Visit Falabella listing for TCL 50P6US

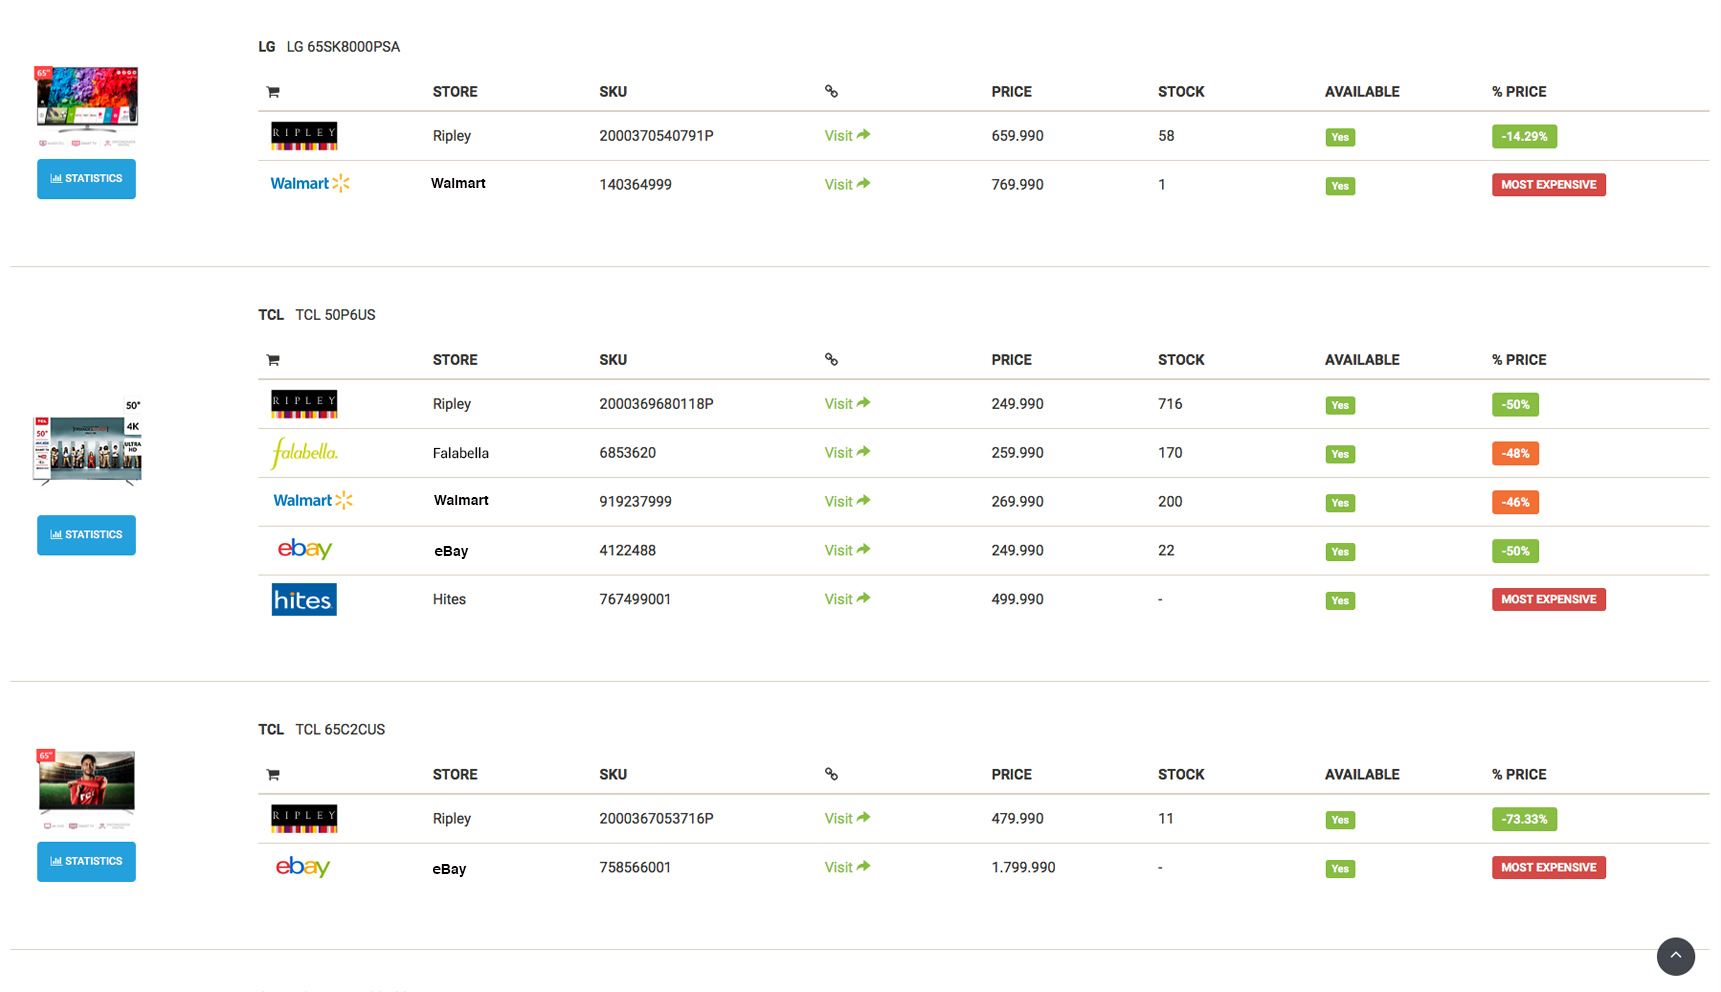coord(847,453)
